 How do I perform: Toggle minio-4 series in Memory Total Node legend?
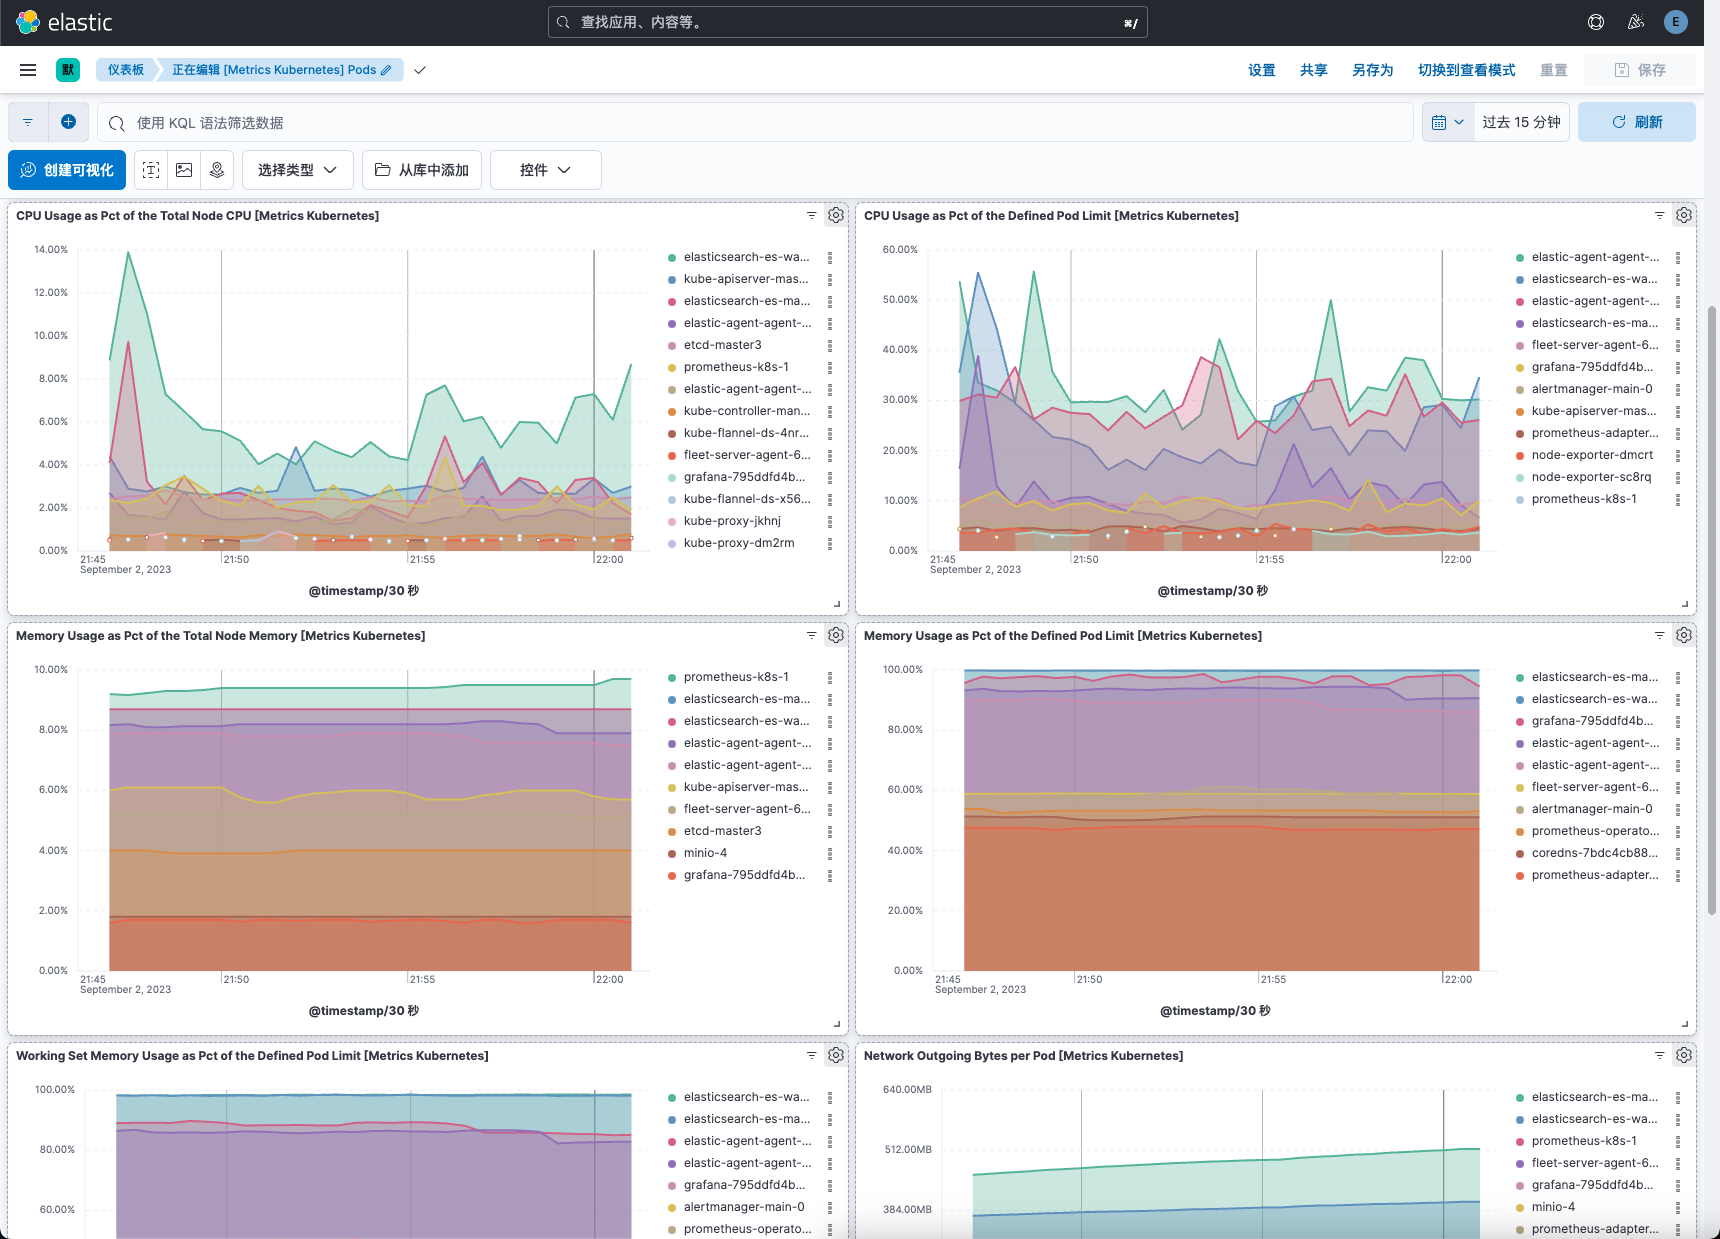tap(705, 853)
